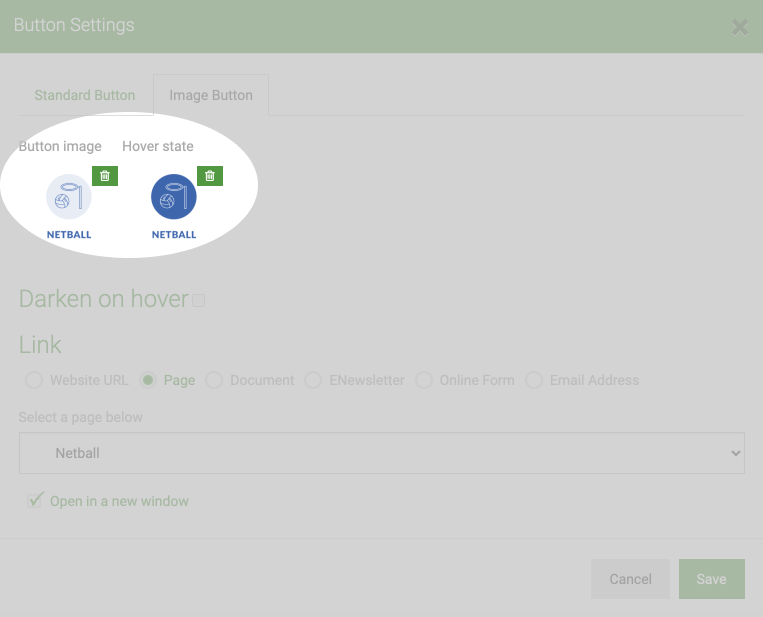Image resolution: width=763 pixels, height=617 pixels.
Task: Close the Button Settings dialog
Action: [740, 27]
